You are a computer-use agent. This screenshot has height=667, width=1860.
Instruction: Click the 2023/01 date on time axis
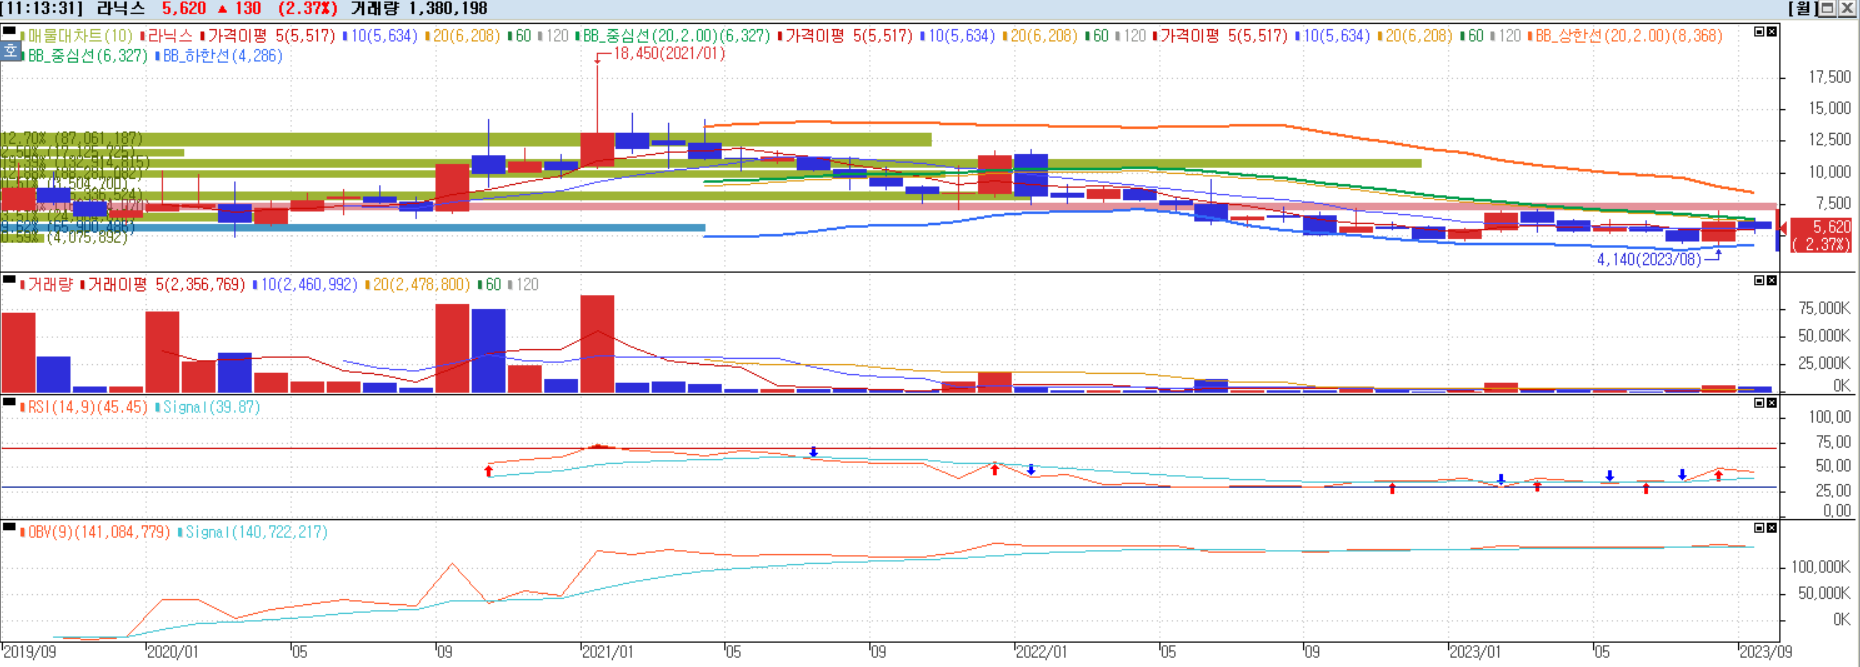click(x=1475, y=652)
